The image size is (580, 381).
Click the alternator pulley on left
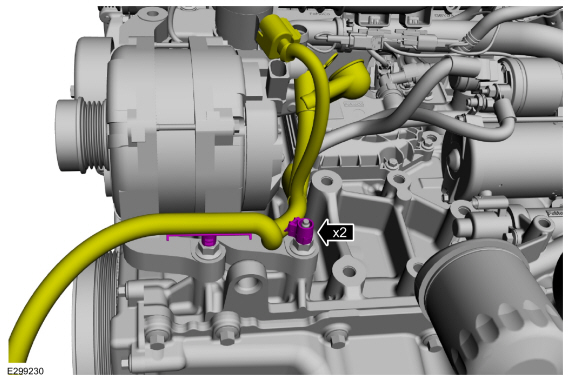coord(82,135)
